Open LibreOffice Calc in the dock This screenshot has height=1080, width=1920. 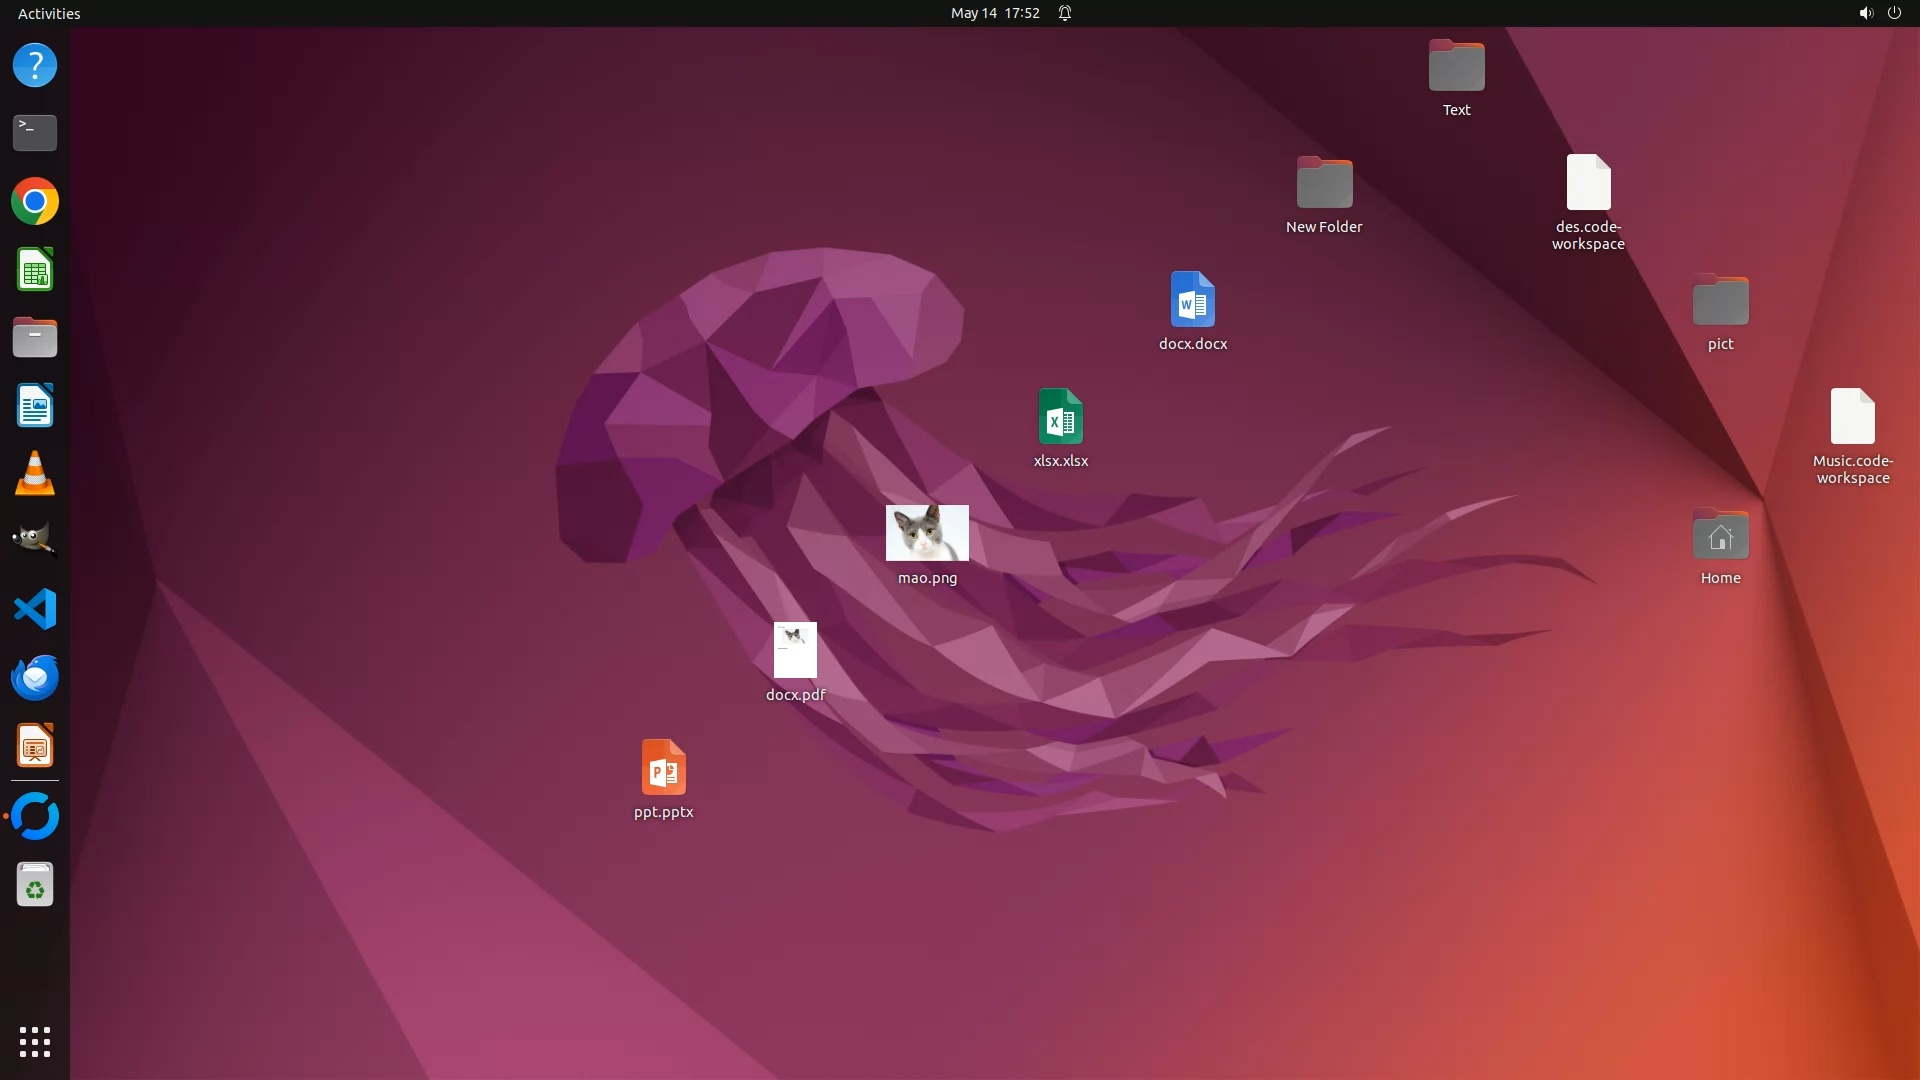[x=35, y=270]
